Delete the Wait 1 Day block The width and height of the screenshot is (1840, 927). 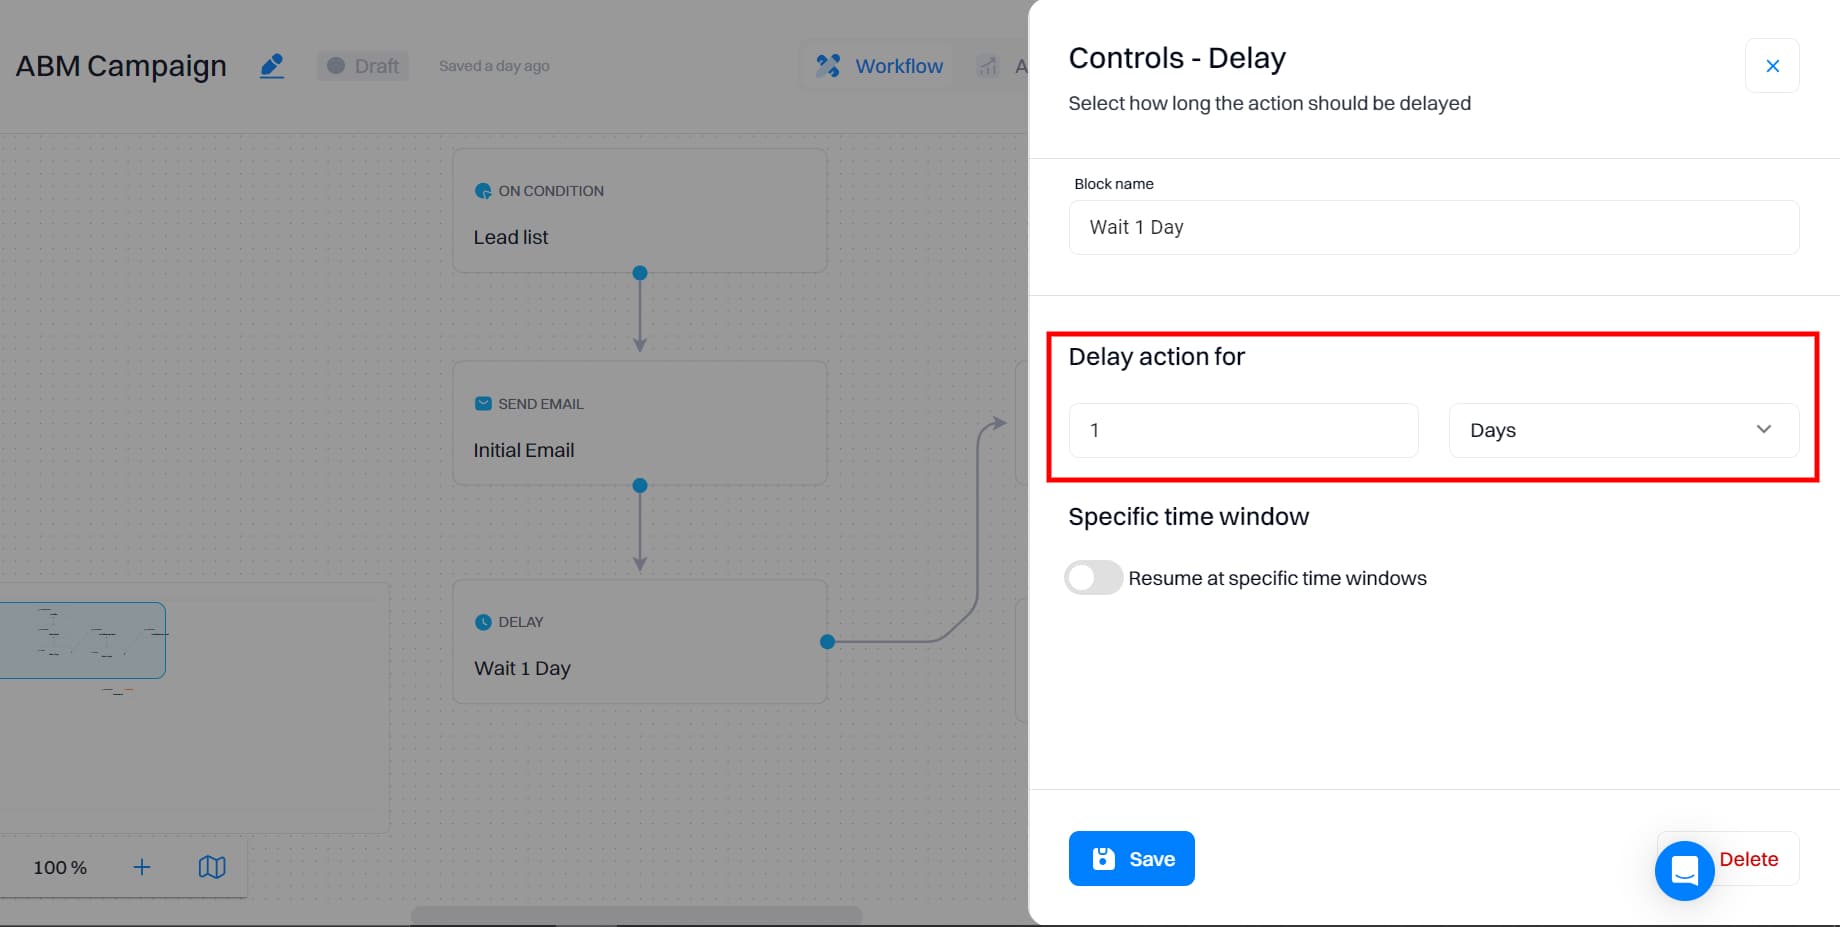[x=1749, y=858]
